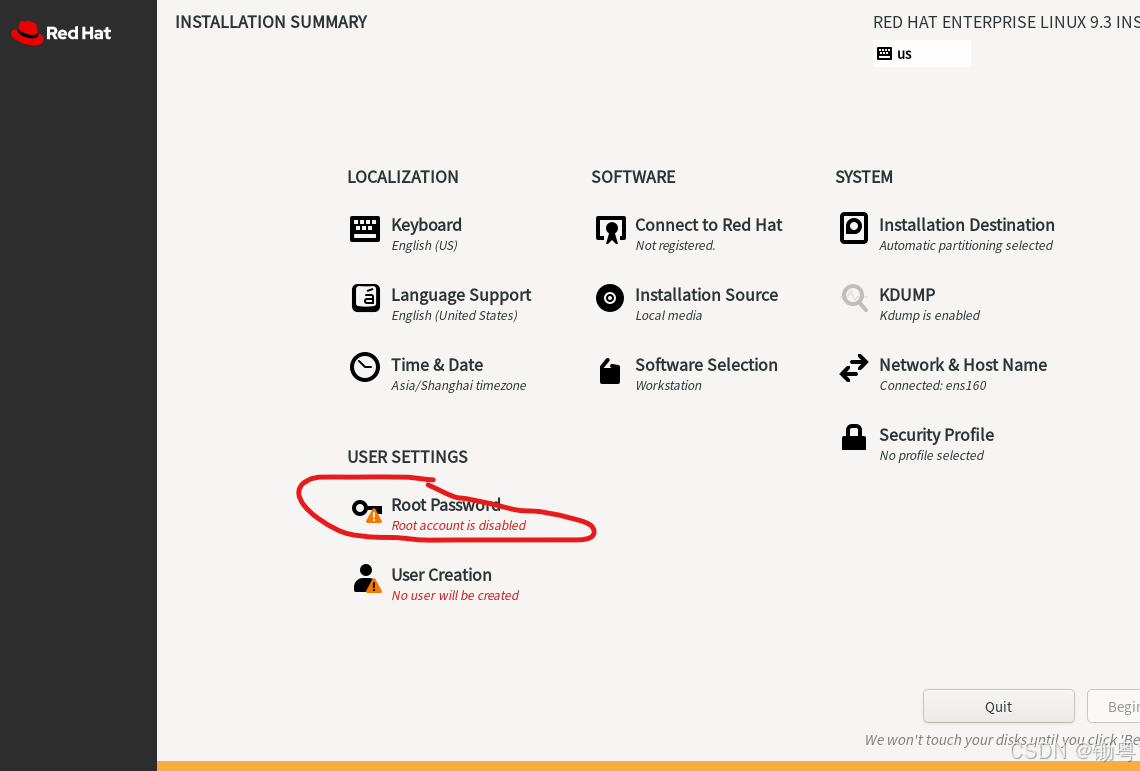Open Network & Host Name label

click(963, 364)
